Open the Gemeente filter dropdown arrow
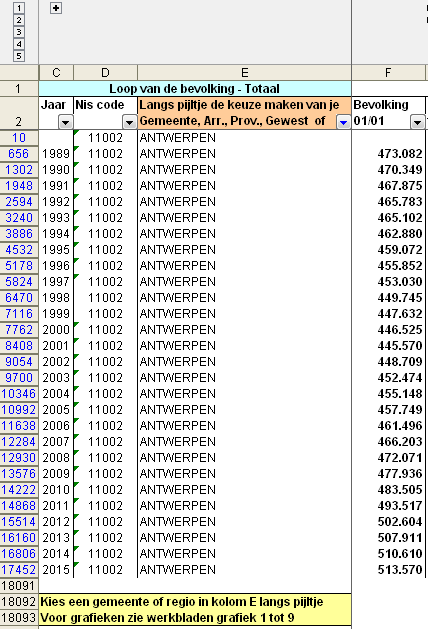This screenshot has height=629, width=428. click(343, 122)
